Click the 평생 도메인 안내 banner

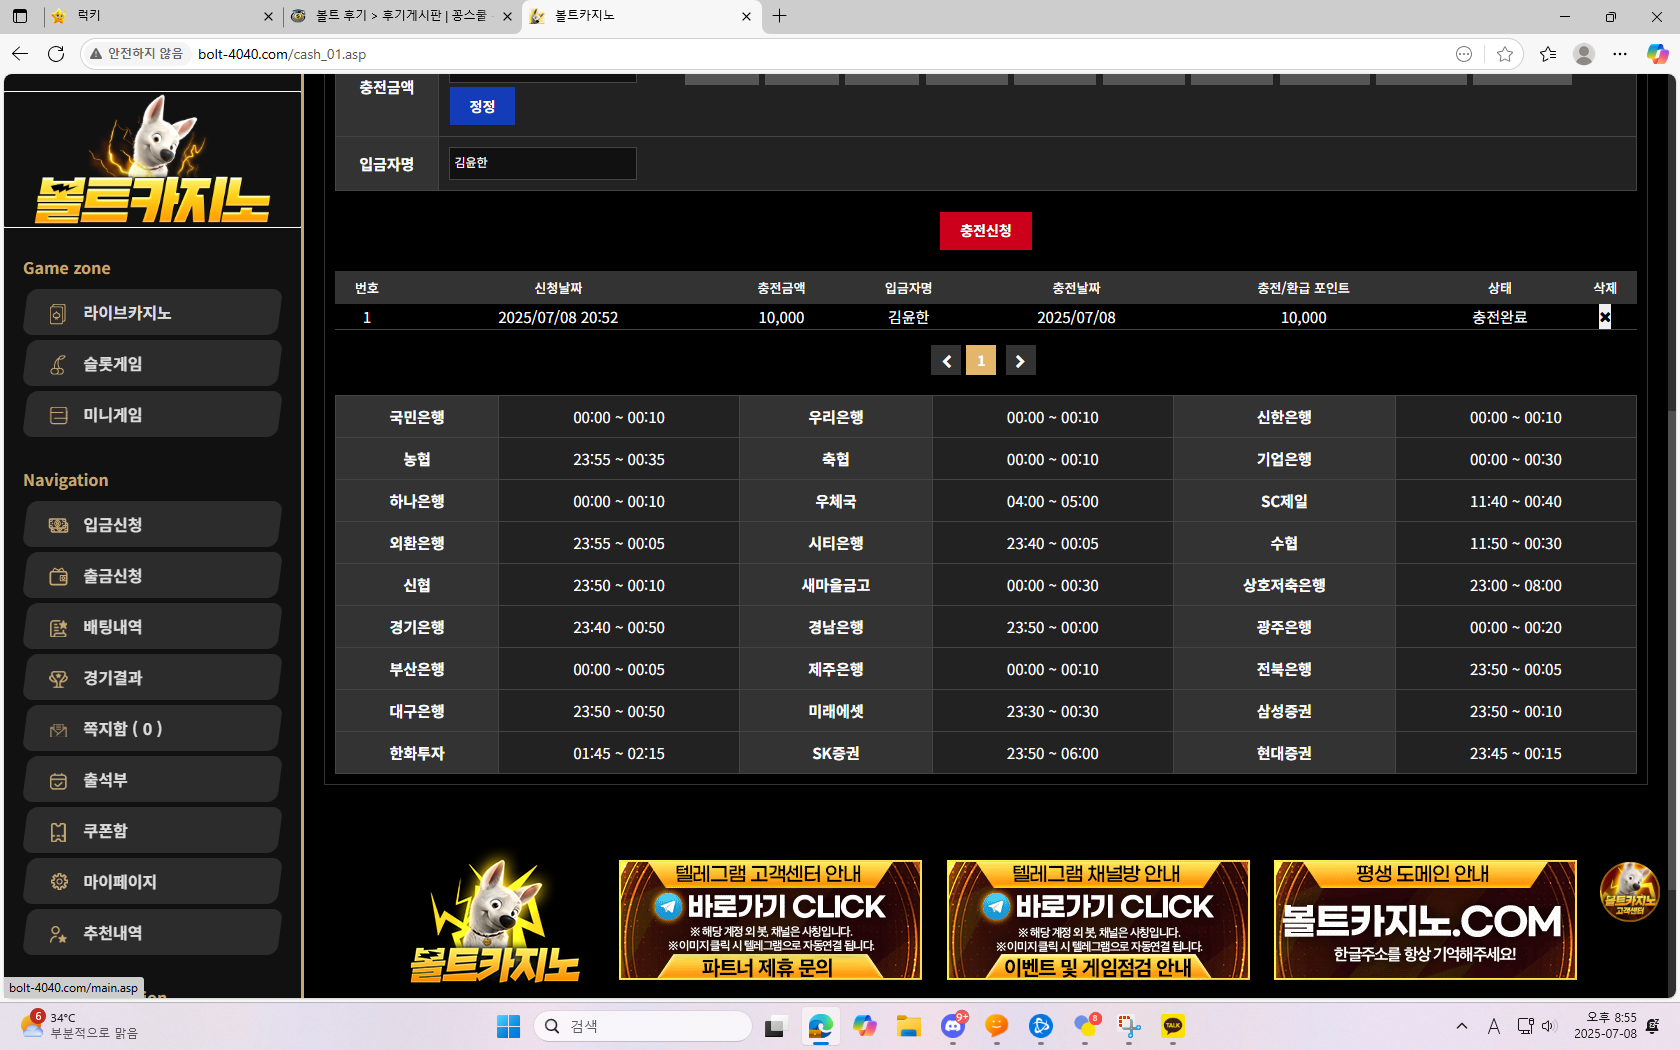[x=1425, y=920]
